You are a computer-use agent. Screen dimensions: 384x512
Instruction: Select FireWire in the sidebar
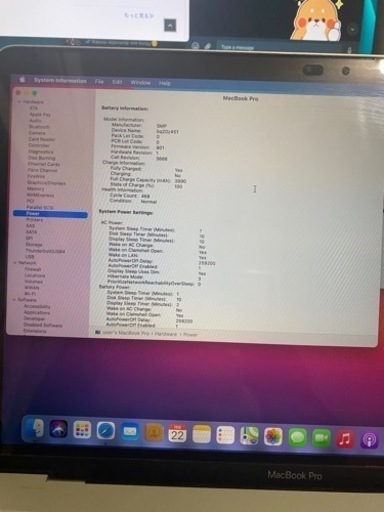coord(36,176)
